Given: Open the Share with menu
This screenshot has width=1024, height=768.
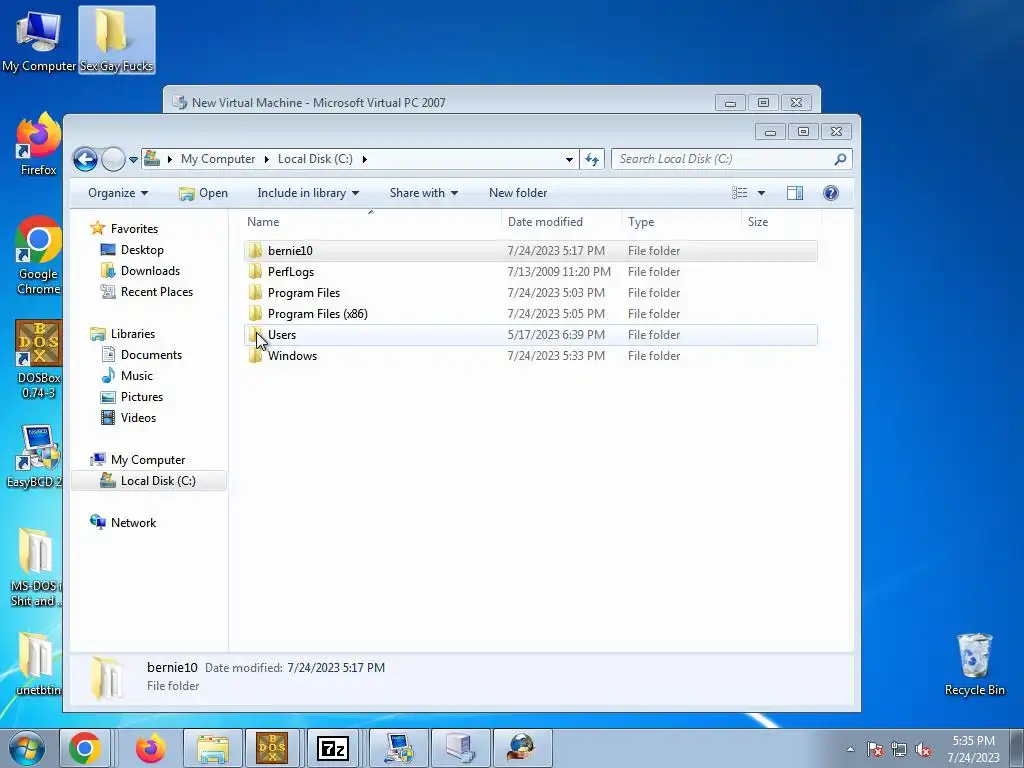Looking at the screenshot, I should click(x=424, y=193).
